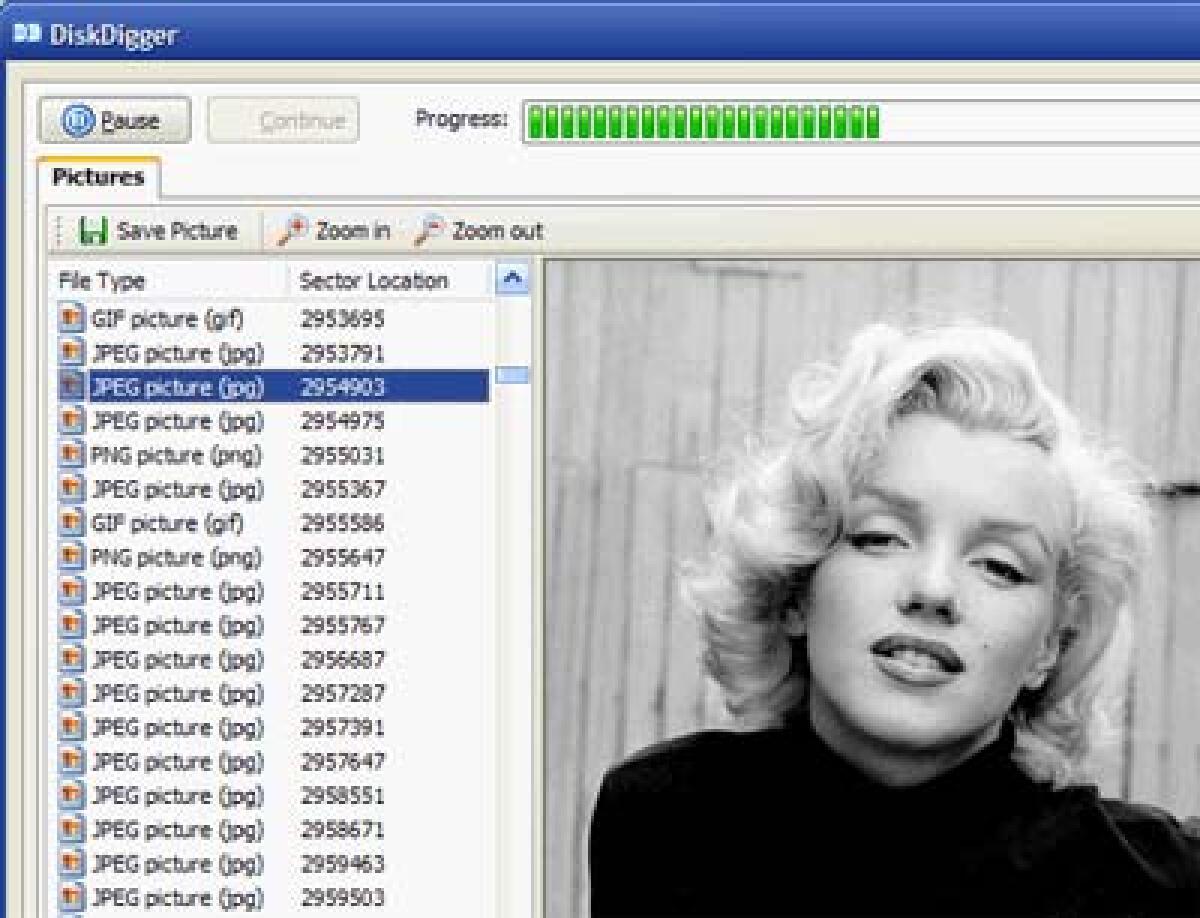
Task: Click the file list scrollbar thumb
Action: (x=513, y=375)
